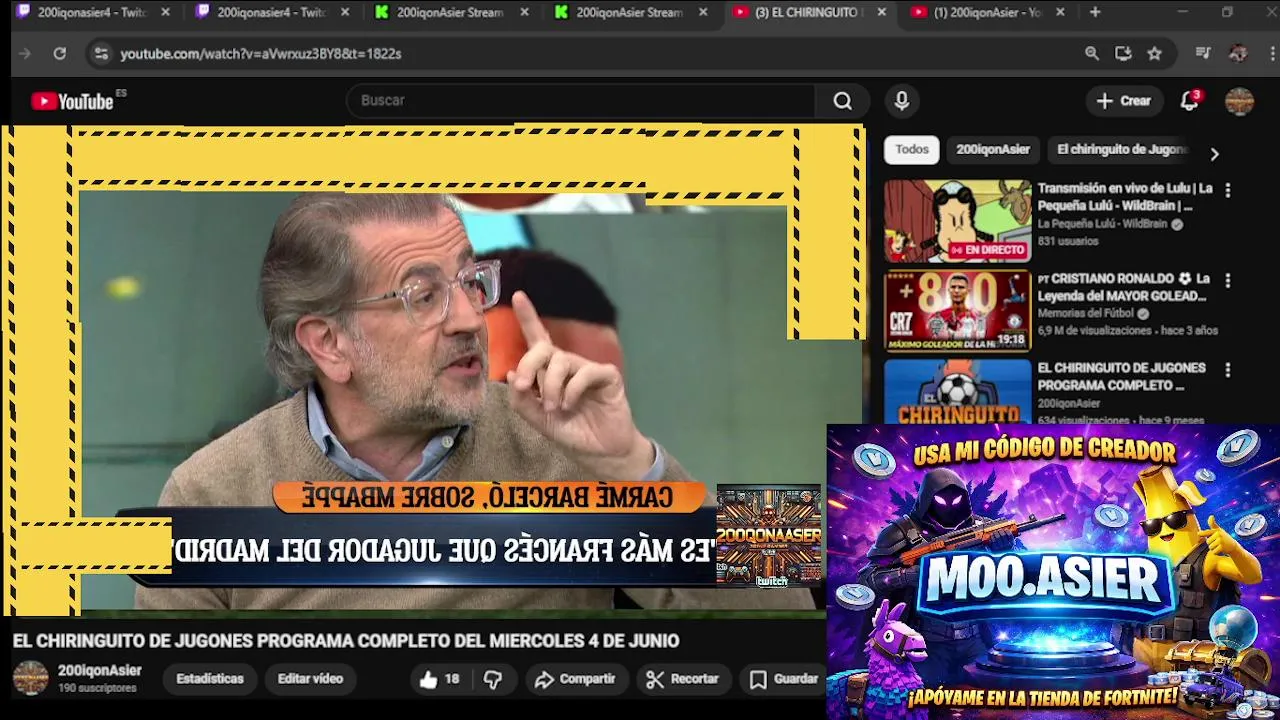
Task: Close the (1) 200iqonAsier YouTube tab
Action: [x=1060, y=13]
